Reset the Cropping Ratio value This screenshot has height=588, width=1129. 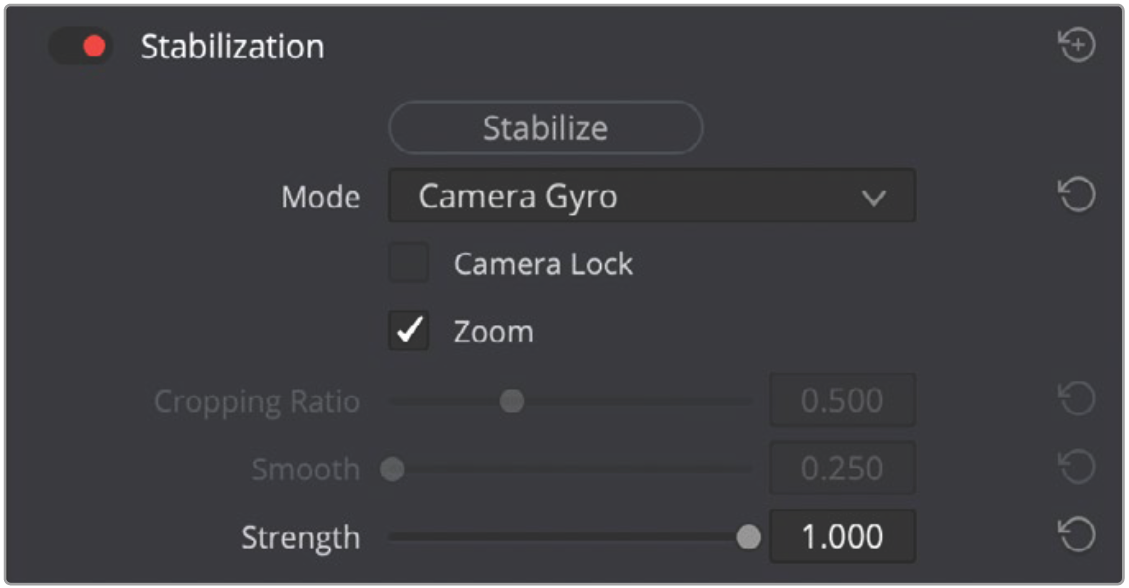(1077, 400)
